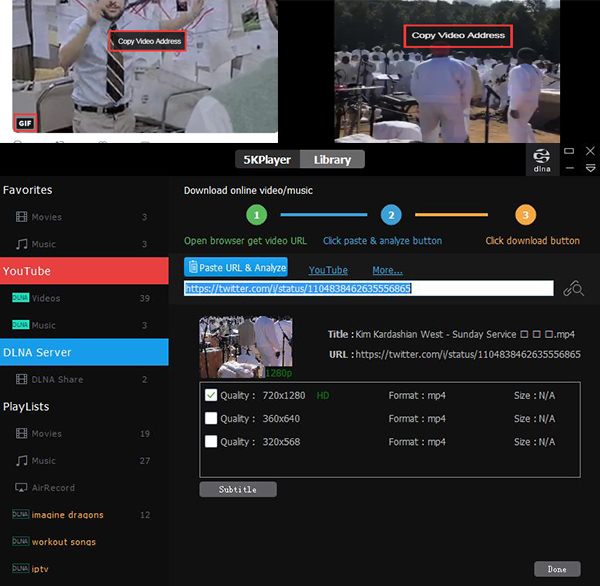Click the Sunday Service video thumbnail
Image resolution: width=600 pixels, height=586 pixels.
tap(246, 347)
